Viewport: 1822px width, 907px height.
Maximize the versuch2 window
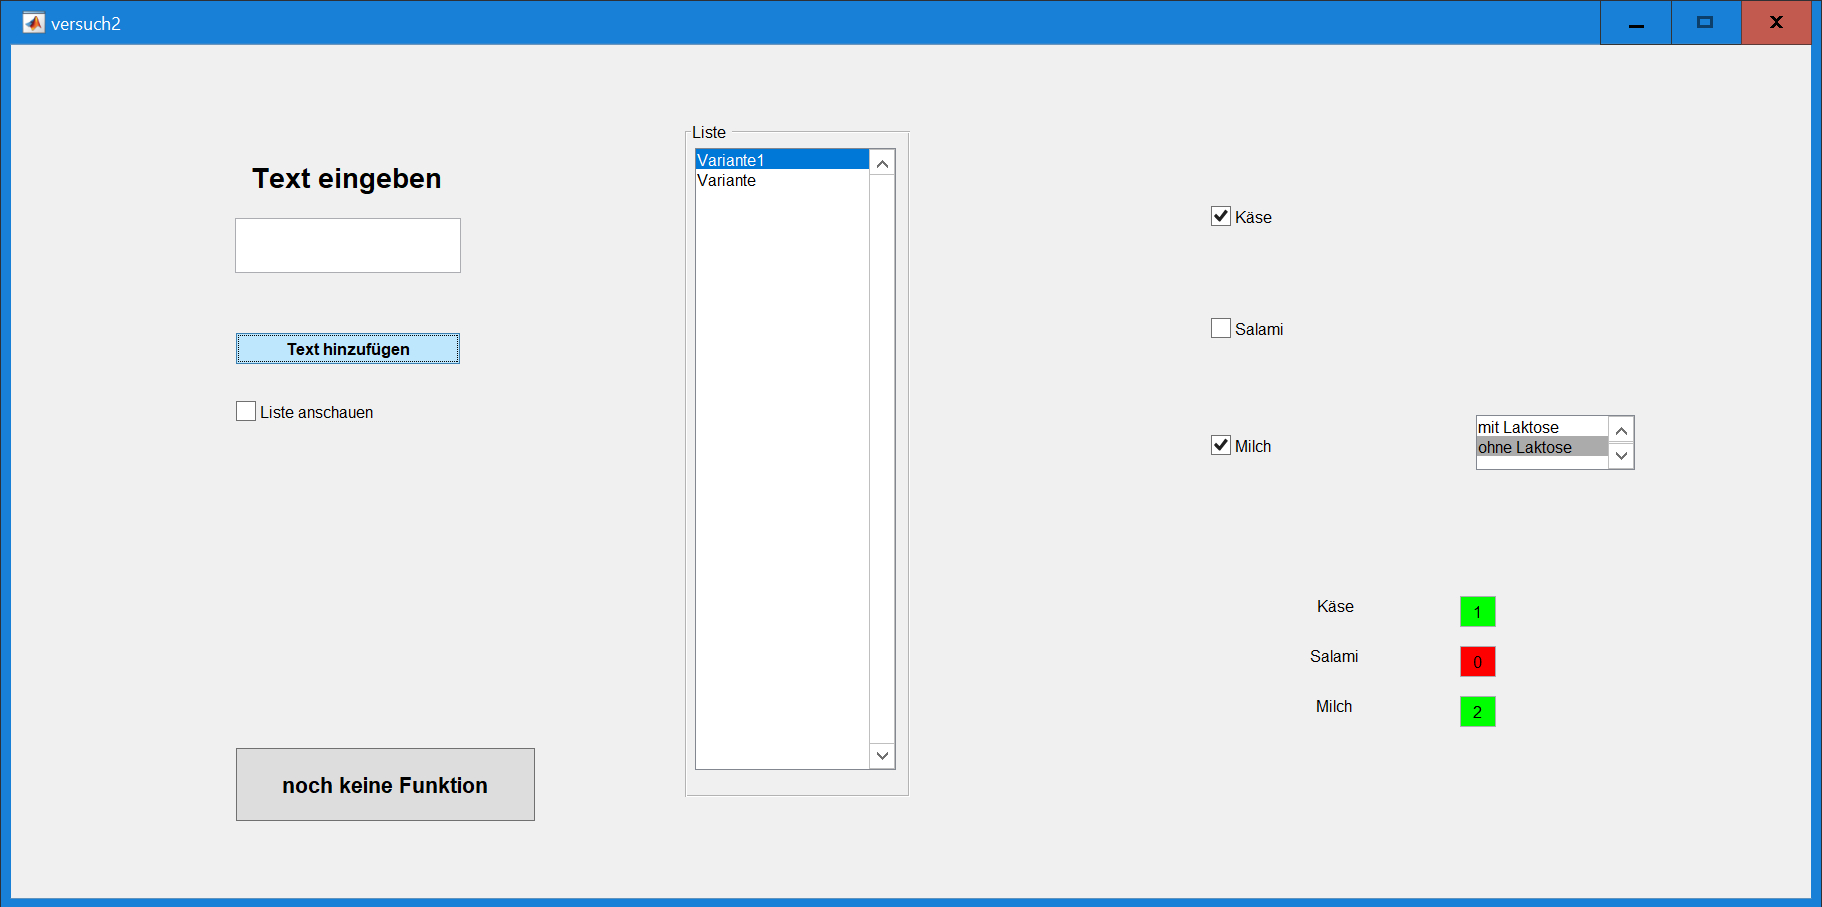(1706, 23)
